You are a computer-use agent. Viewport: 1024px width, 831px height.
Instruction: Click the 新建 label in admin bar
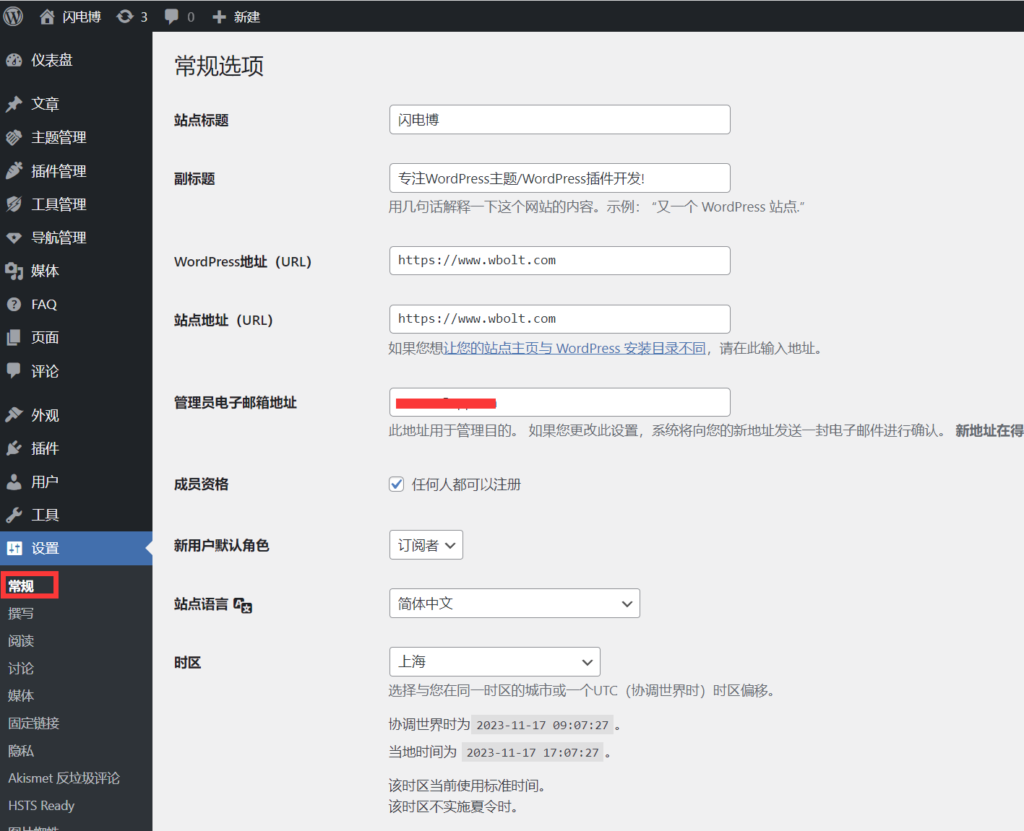pos(247,17)
